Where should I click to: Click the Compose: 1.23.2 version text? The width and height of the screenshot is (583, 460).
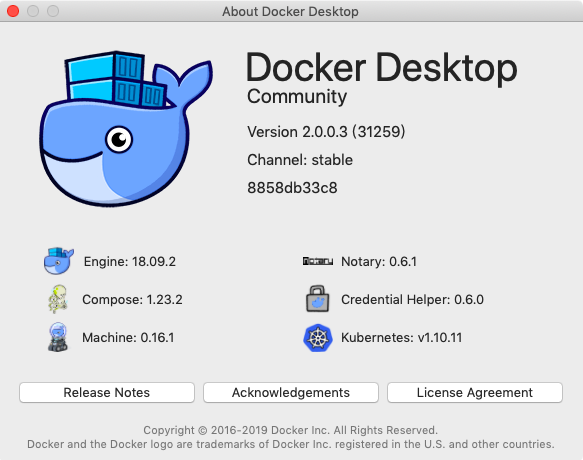point(132,299)
